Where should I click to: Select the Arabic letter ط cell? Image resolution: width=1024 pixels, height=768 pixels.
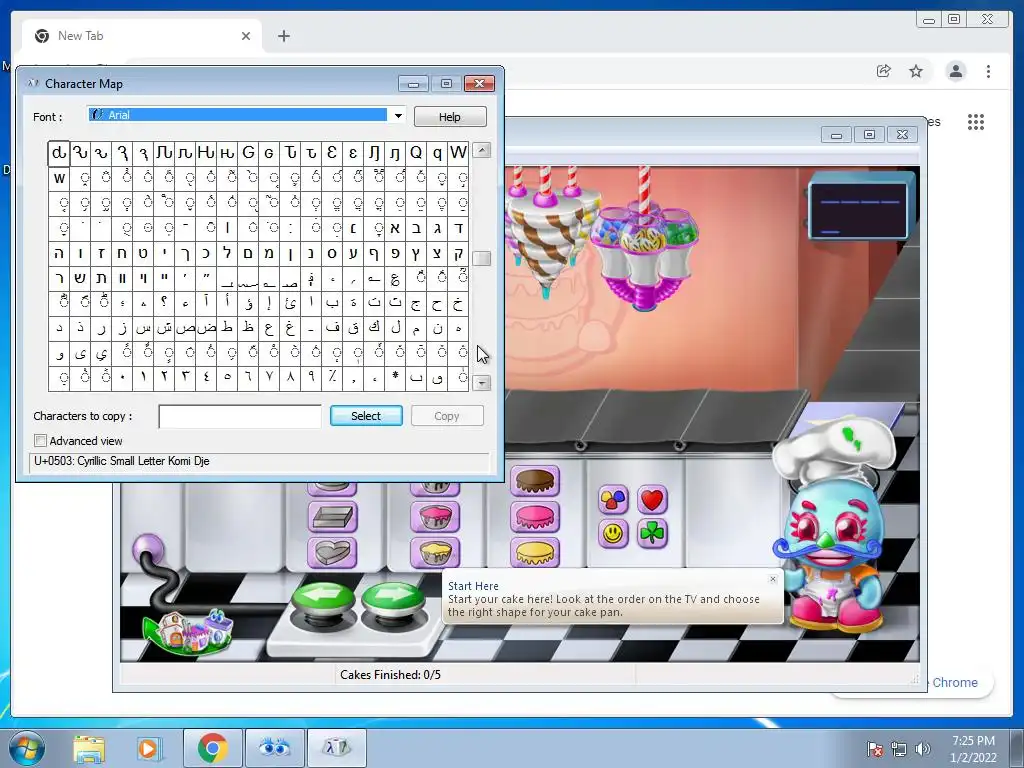point(227,328)
